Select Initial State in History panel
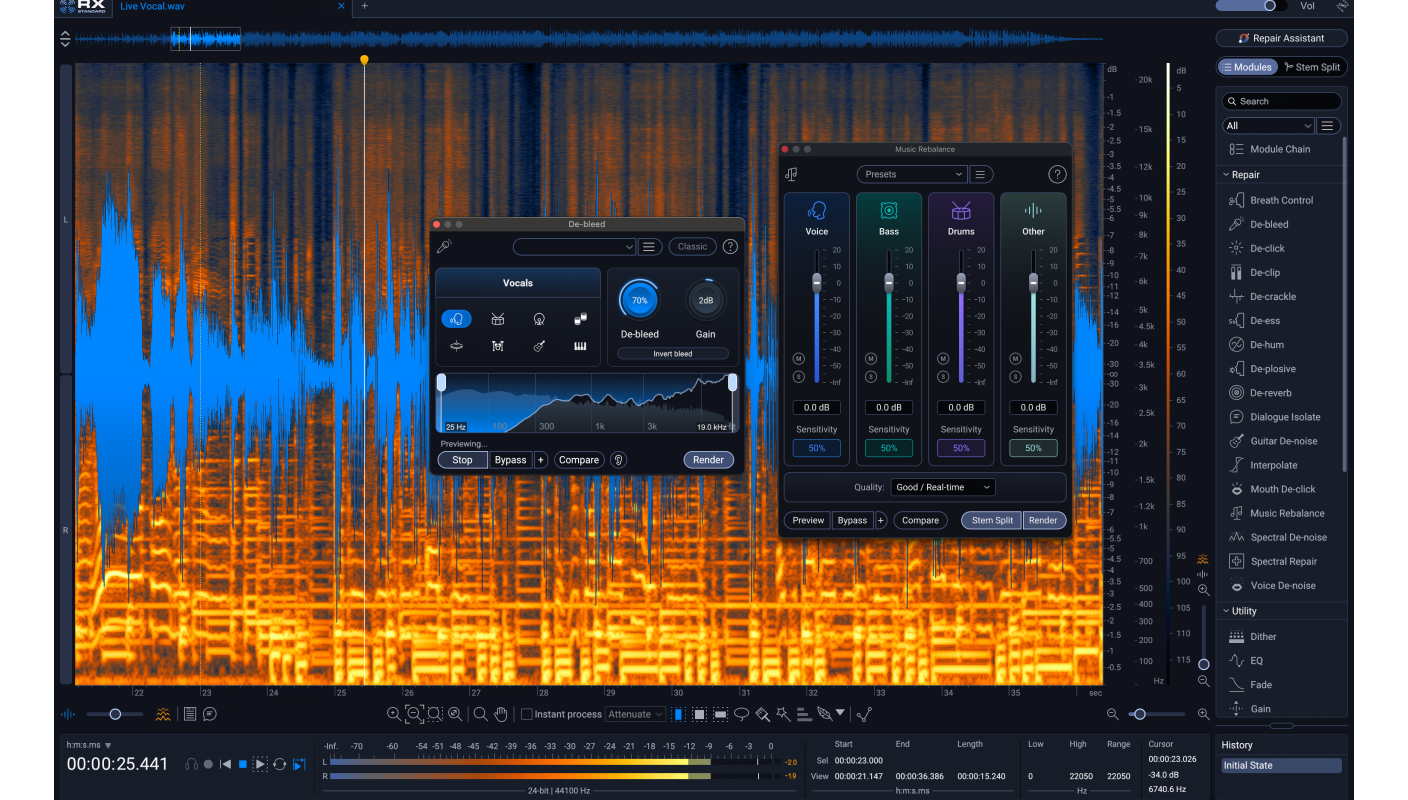Screen dimensions: 1408x800 (1281, 765)
